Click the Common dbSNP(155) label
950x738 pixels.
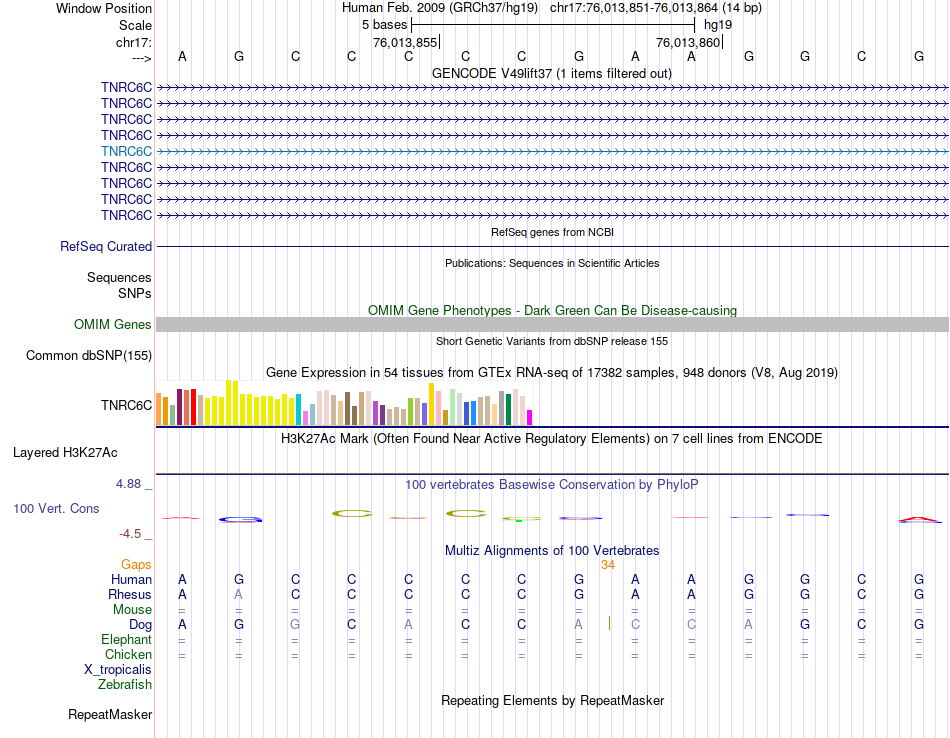click(88, 356)
